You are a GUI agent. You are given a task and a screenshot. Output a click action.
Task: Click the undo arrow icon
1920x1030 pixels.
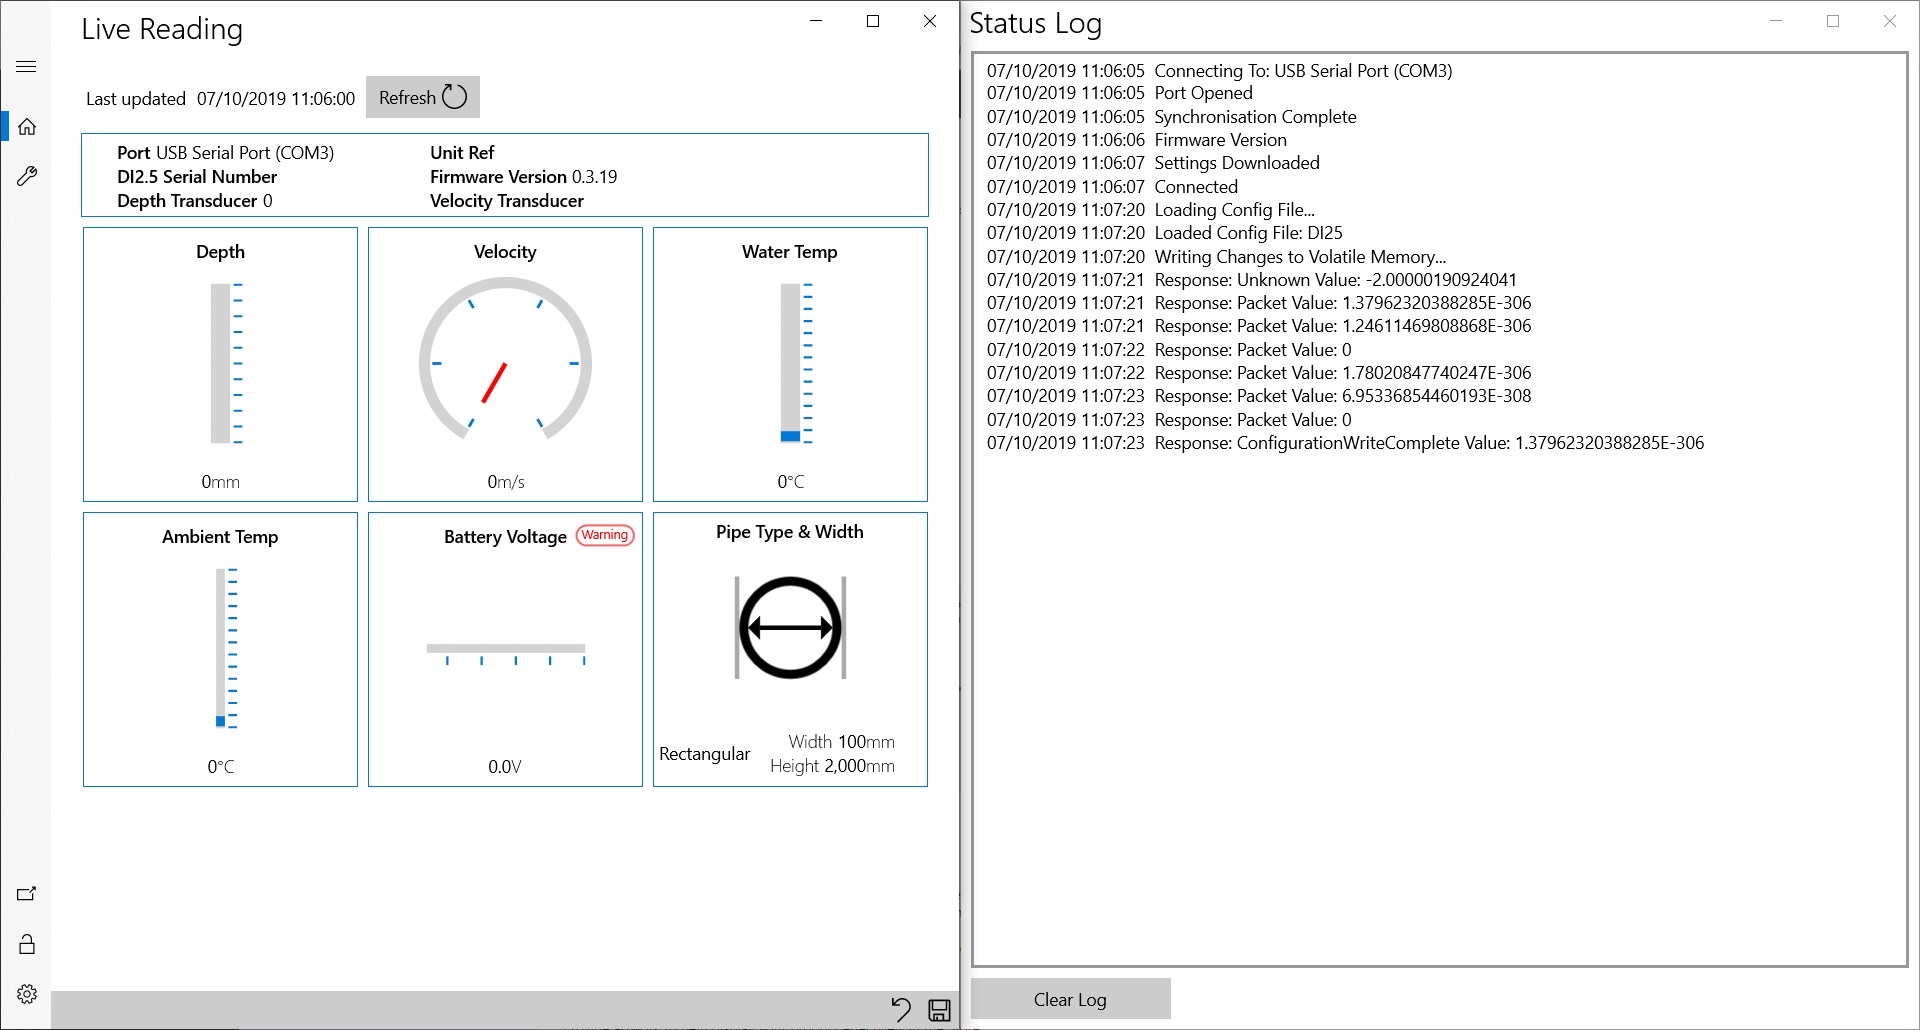[901, 1010]
